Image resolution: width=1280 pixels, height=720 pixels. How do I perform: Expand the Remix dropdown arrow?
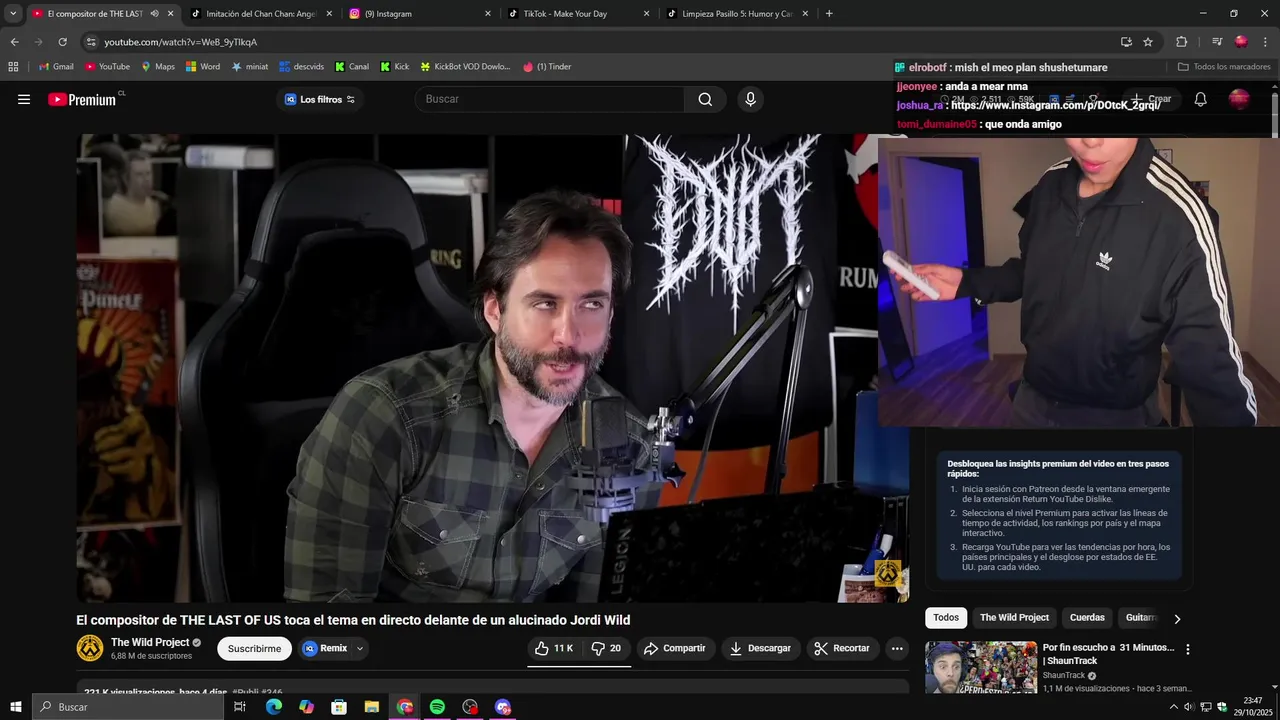[x=360, y=648]
